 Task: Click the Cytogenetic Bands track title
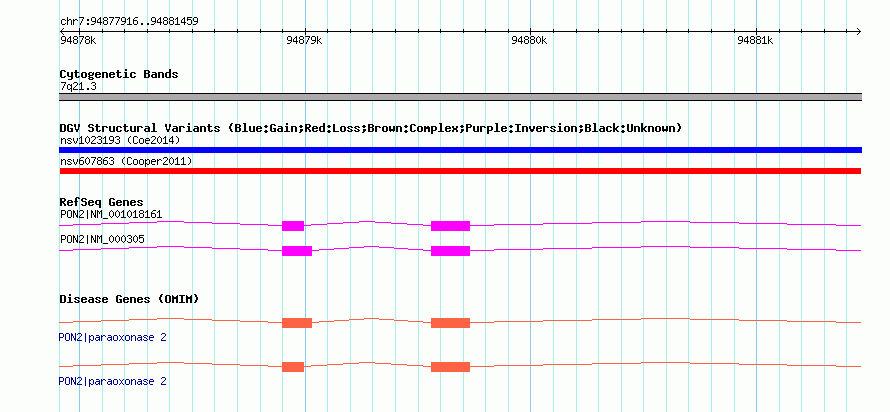click(119, 74)
